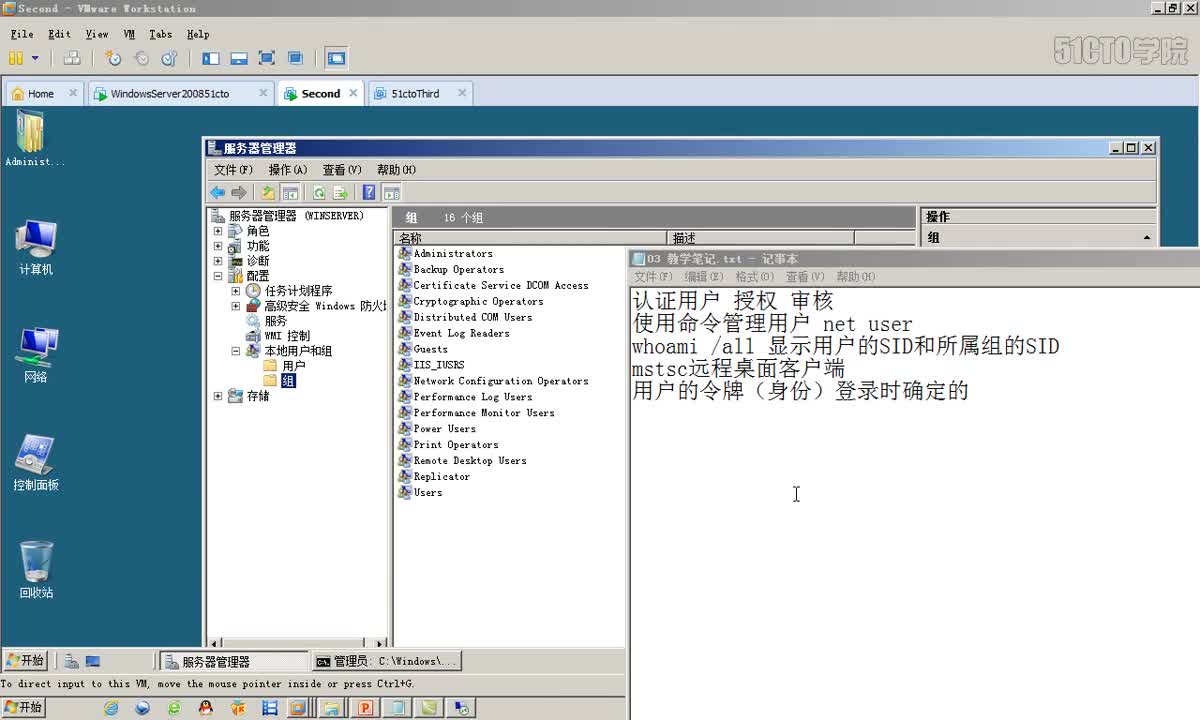Select WMI 控制 in the tree

[287, 336]
